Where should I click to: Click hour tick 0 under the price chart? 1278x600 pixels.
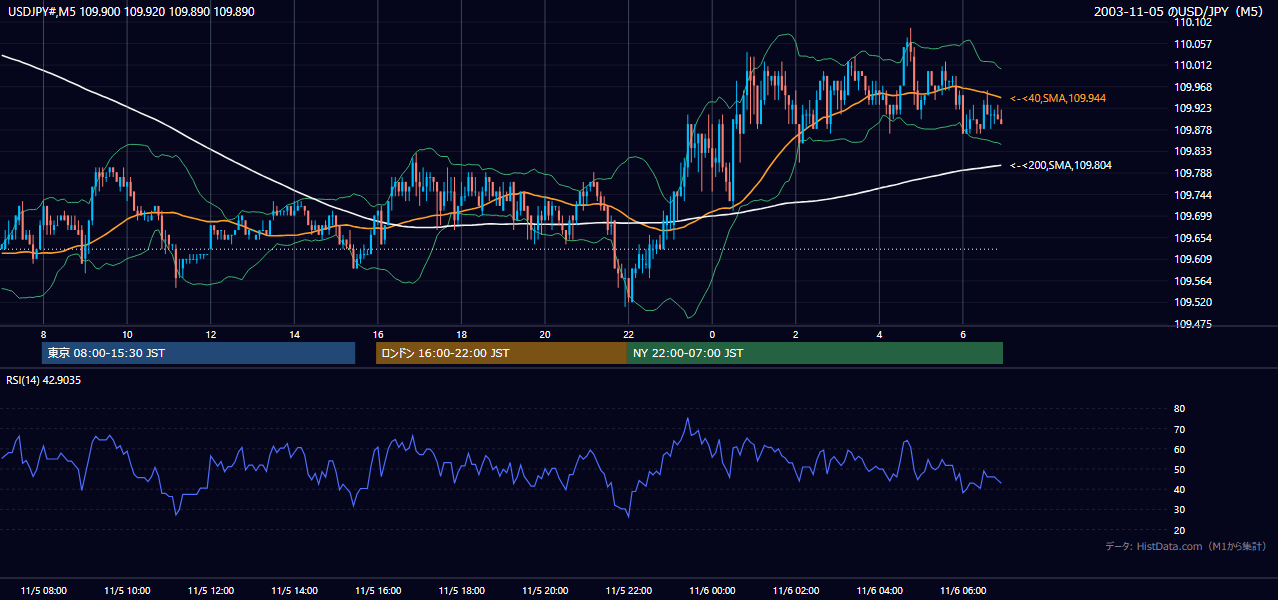coord(712,334)
